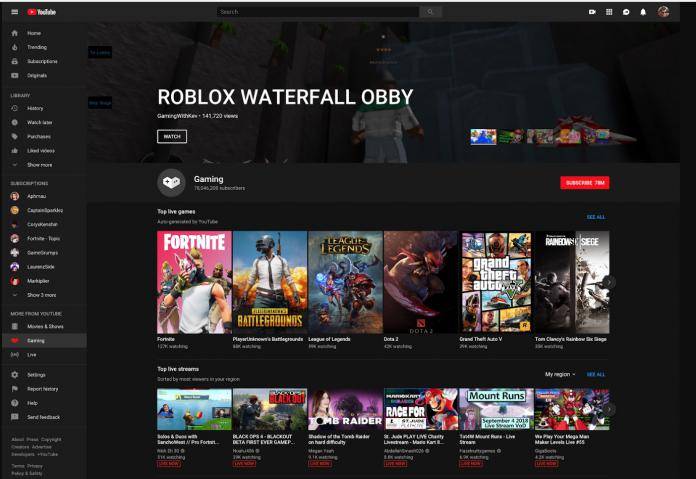
Task: Click the Watch later icon
Action: pos(15,122)
